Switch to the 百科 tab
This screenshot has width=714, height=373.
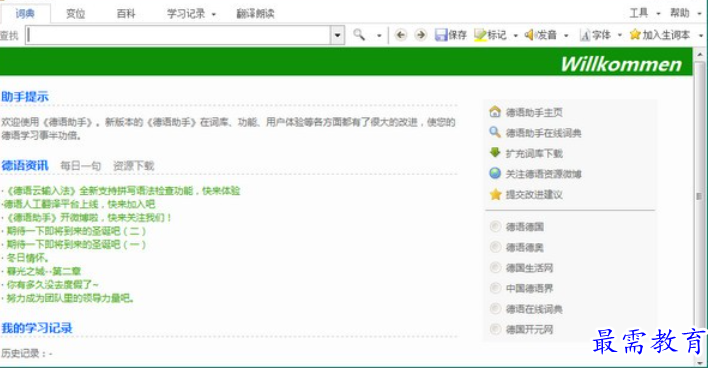tap(126, 14)
